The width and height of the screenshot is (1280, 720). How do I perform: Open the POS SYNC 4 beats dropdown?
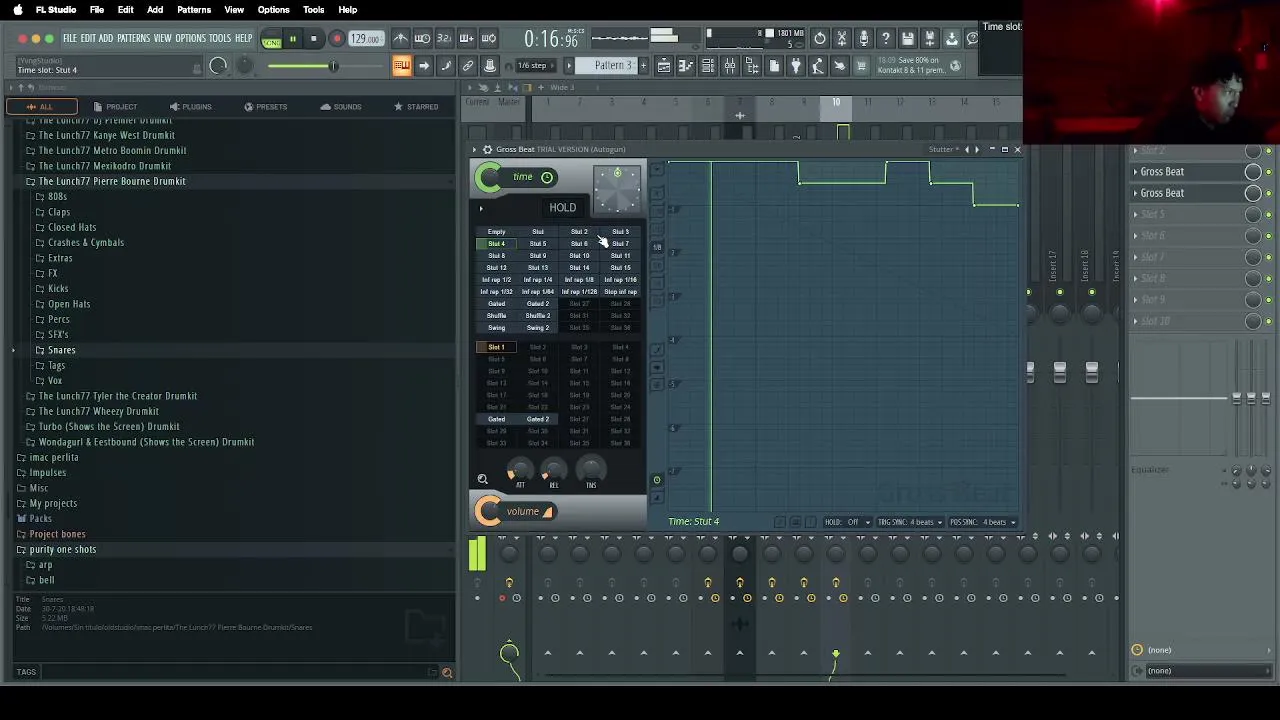point(982,522)
